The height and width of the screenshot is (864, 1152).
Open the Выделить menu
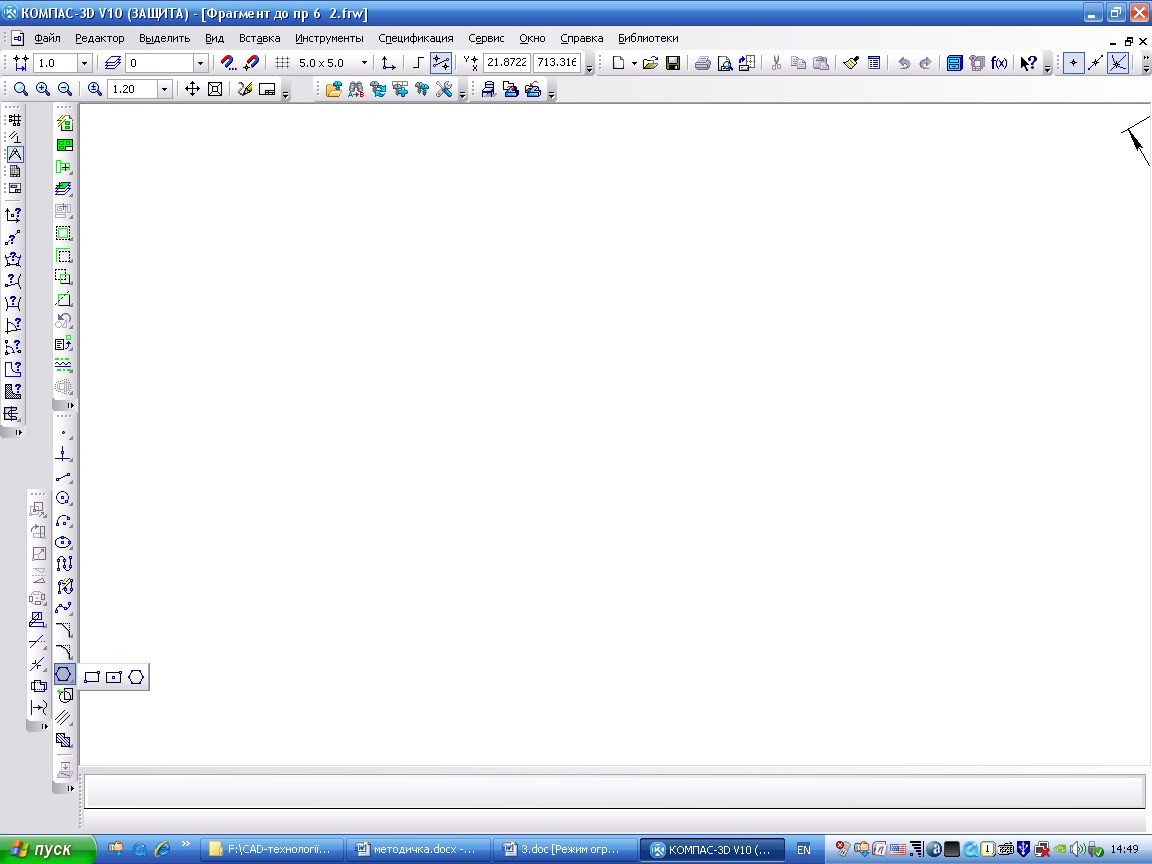[165, 38]
